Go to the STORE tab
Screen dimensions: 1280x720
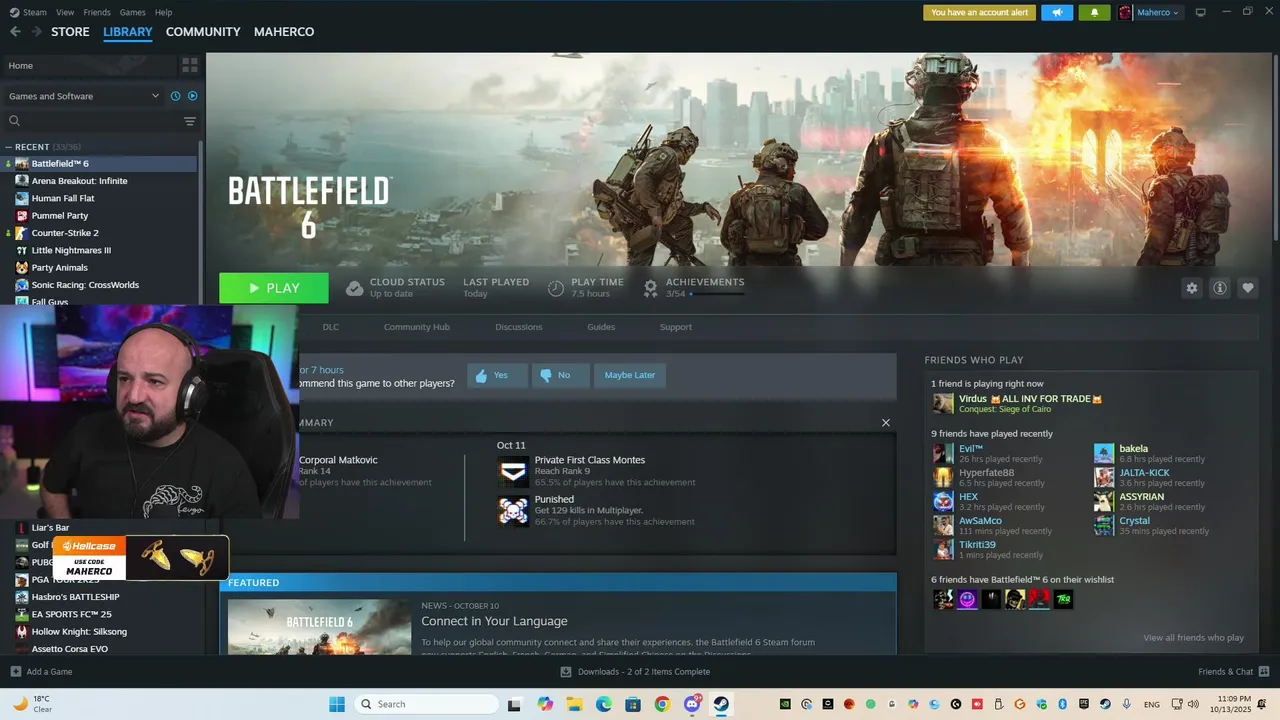click(x=70, y=32)
